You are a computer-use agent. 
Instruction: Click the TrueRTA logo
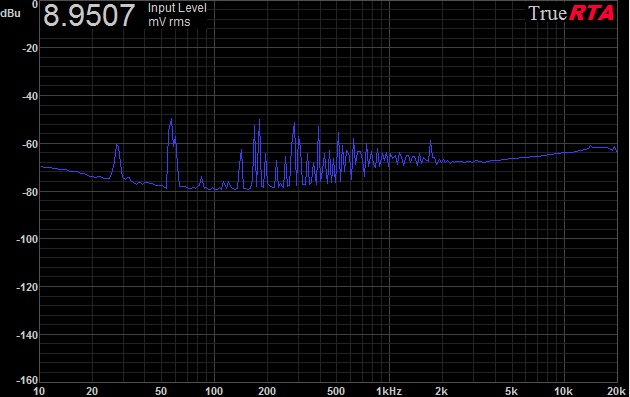click(571, 13)
